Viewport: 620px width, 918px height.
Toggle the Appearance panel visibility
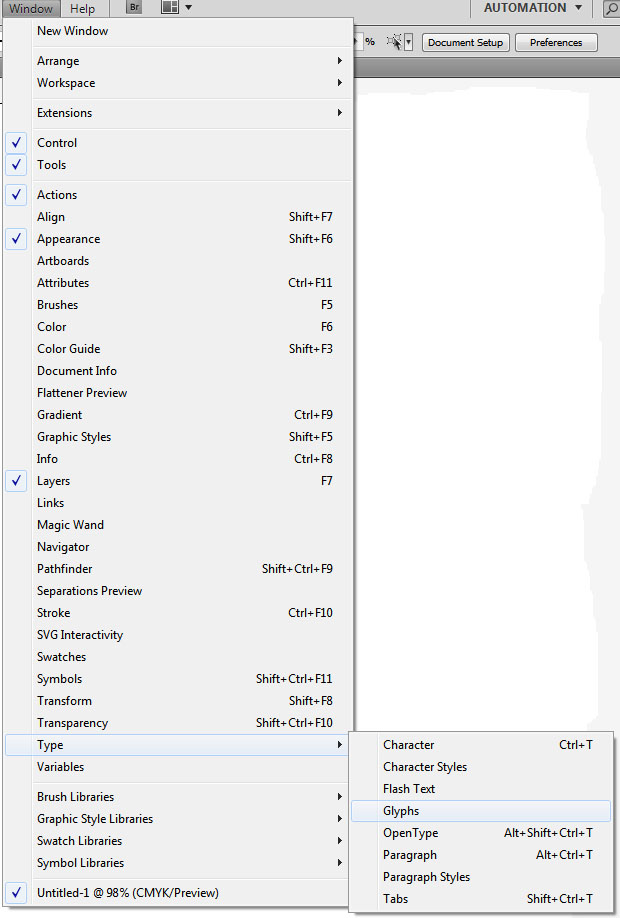coord(68,239)
